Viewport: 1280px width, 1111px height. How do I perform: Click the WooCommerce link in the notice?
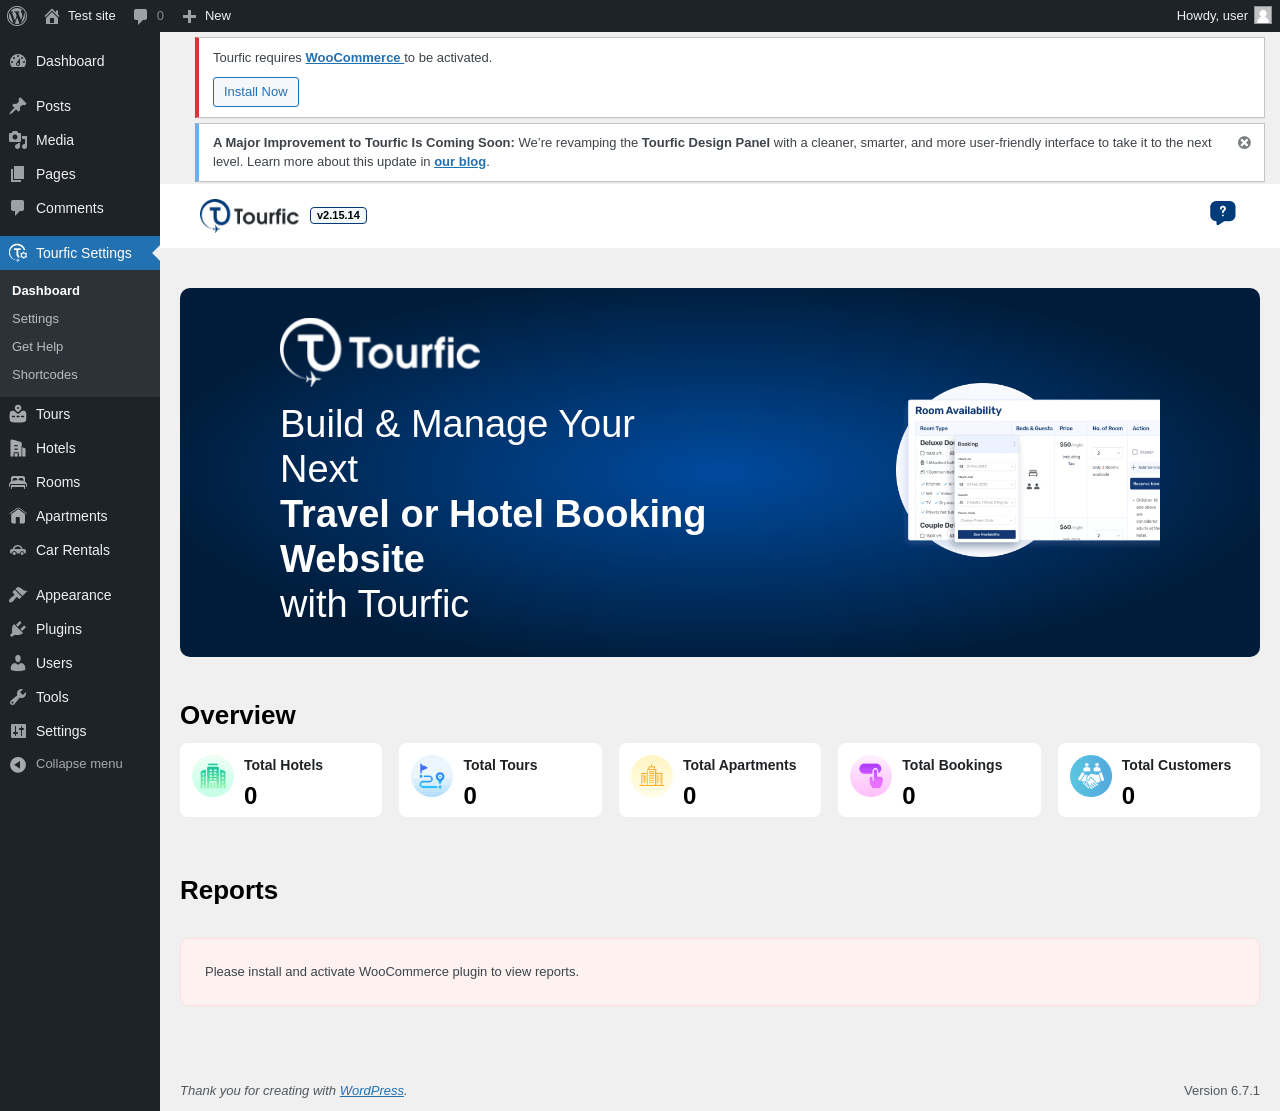(x=353, y=58)
